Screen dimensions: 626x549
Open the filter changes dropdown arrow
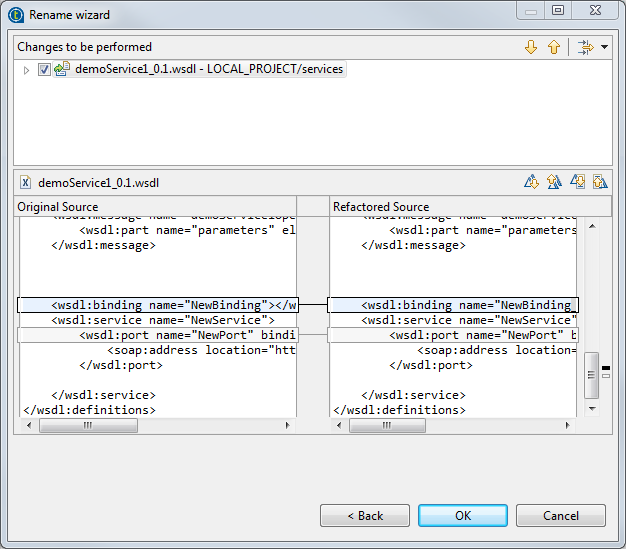(604, 47)
